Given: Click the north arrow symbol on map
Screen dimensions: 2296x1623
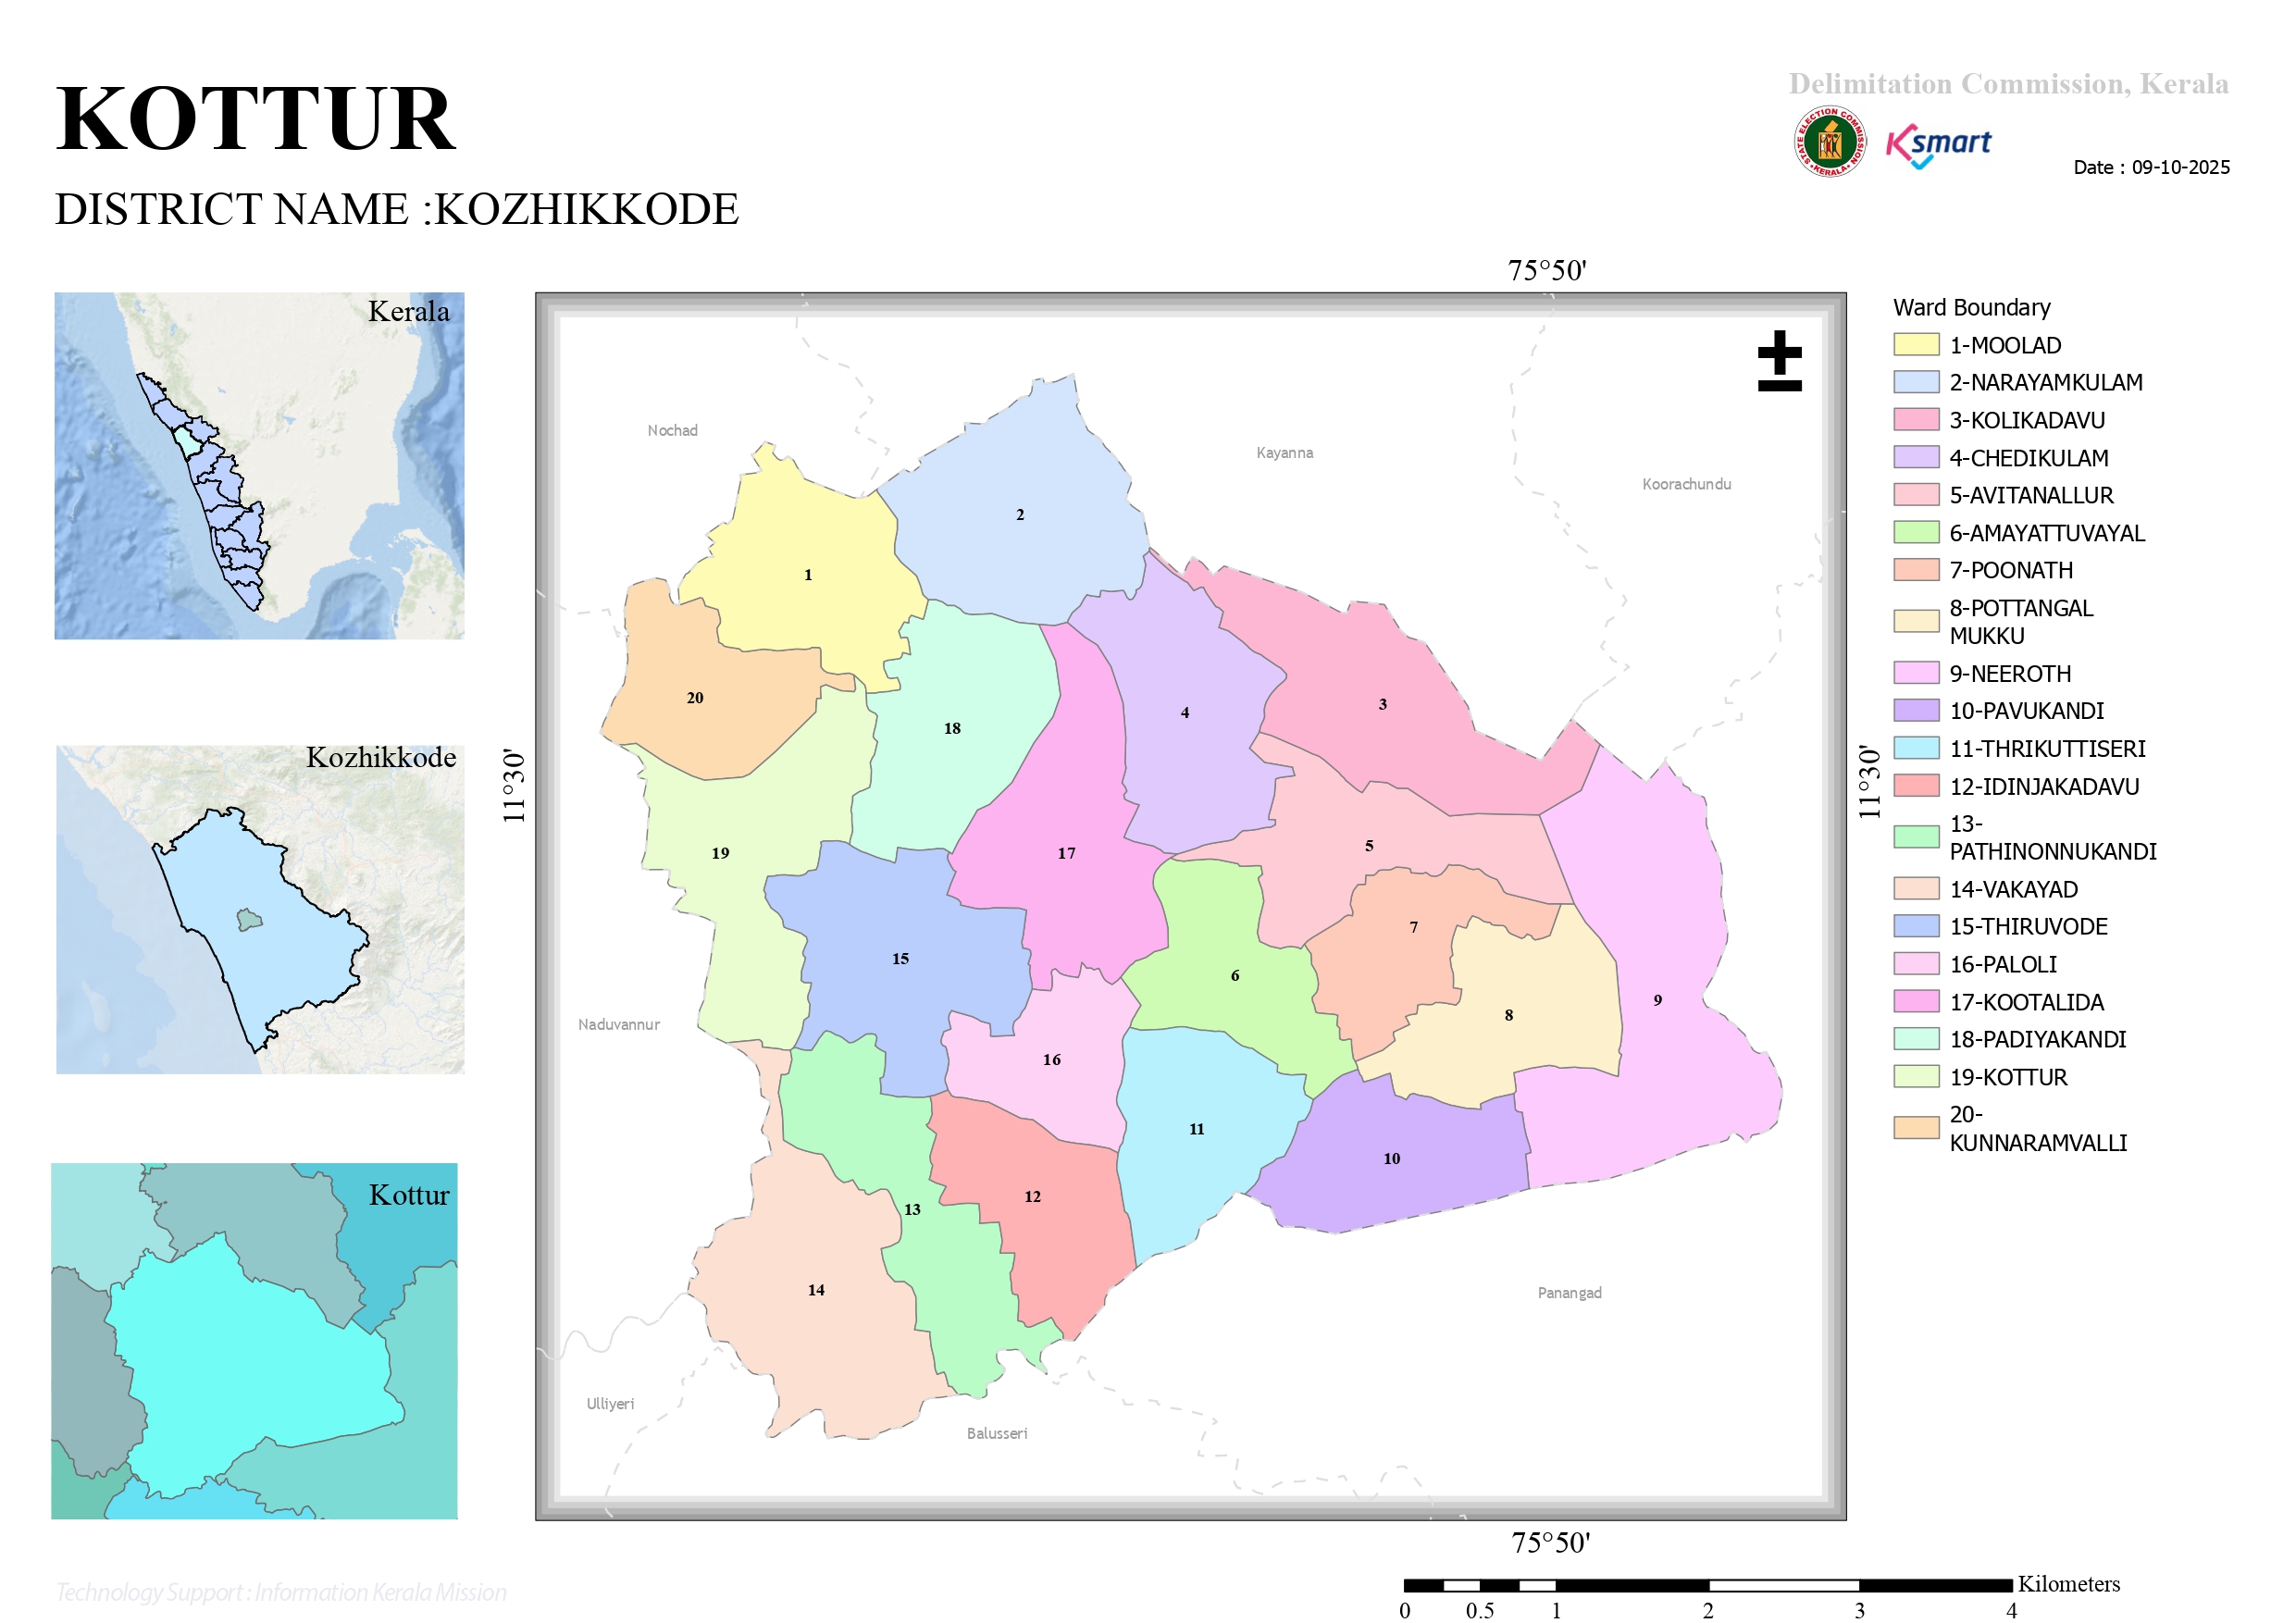Looking at the screenshot, I should click(x=1779, y=360).
